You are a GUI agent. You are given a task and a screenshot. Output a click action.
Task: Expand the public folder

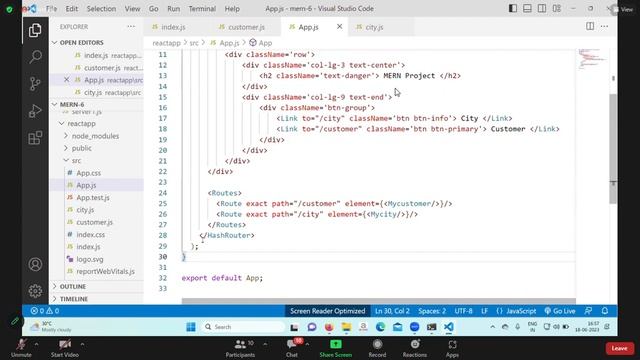tap(82, 148)
